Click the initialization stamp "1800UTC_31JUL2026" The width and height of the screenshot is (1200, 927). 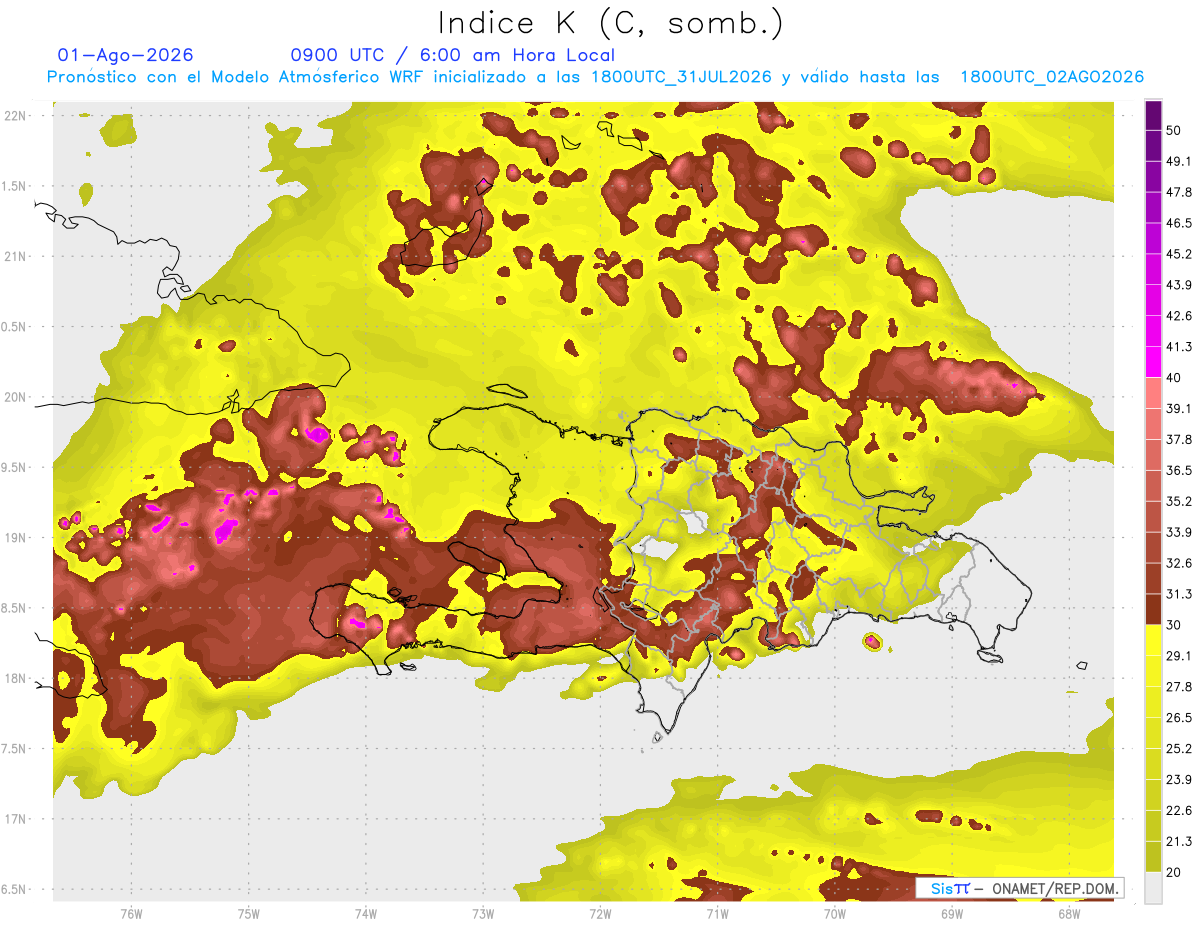(681, 77)
